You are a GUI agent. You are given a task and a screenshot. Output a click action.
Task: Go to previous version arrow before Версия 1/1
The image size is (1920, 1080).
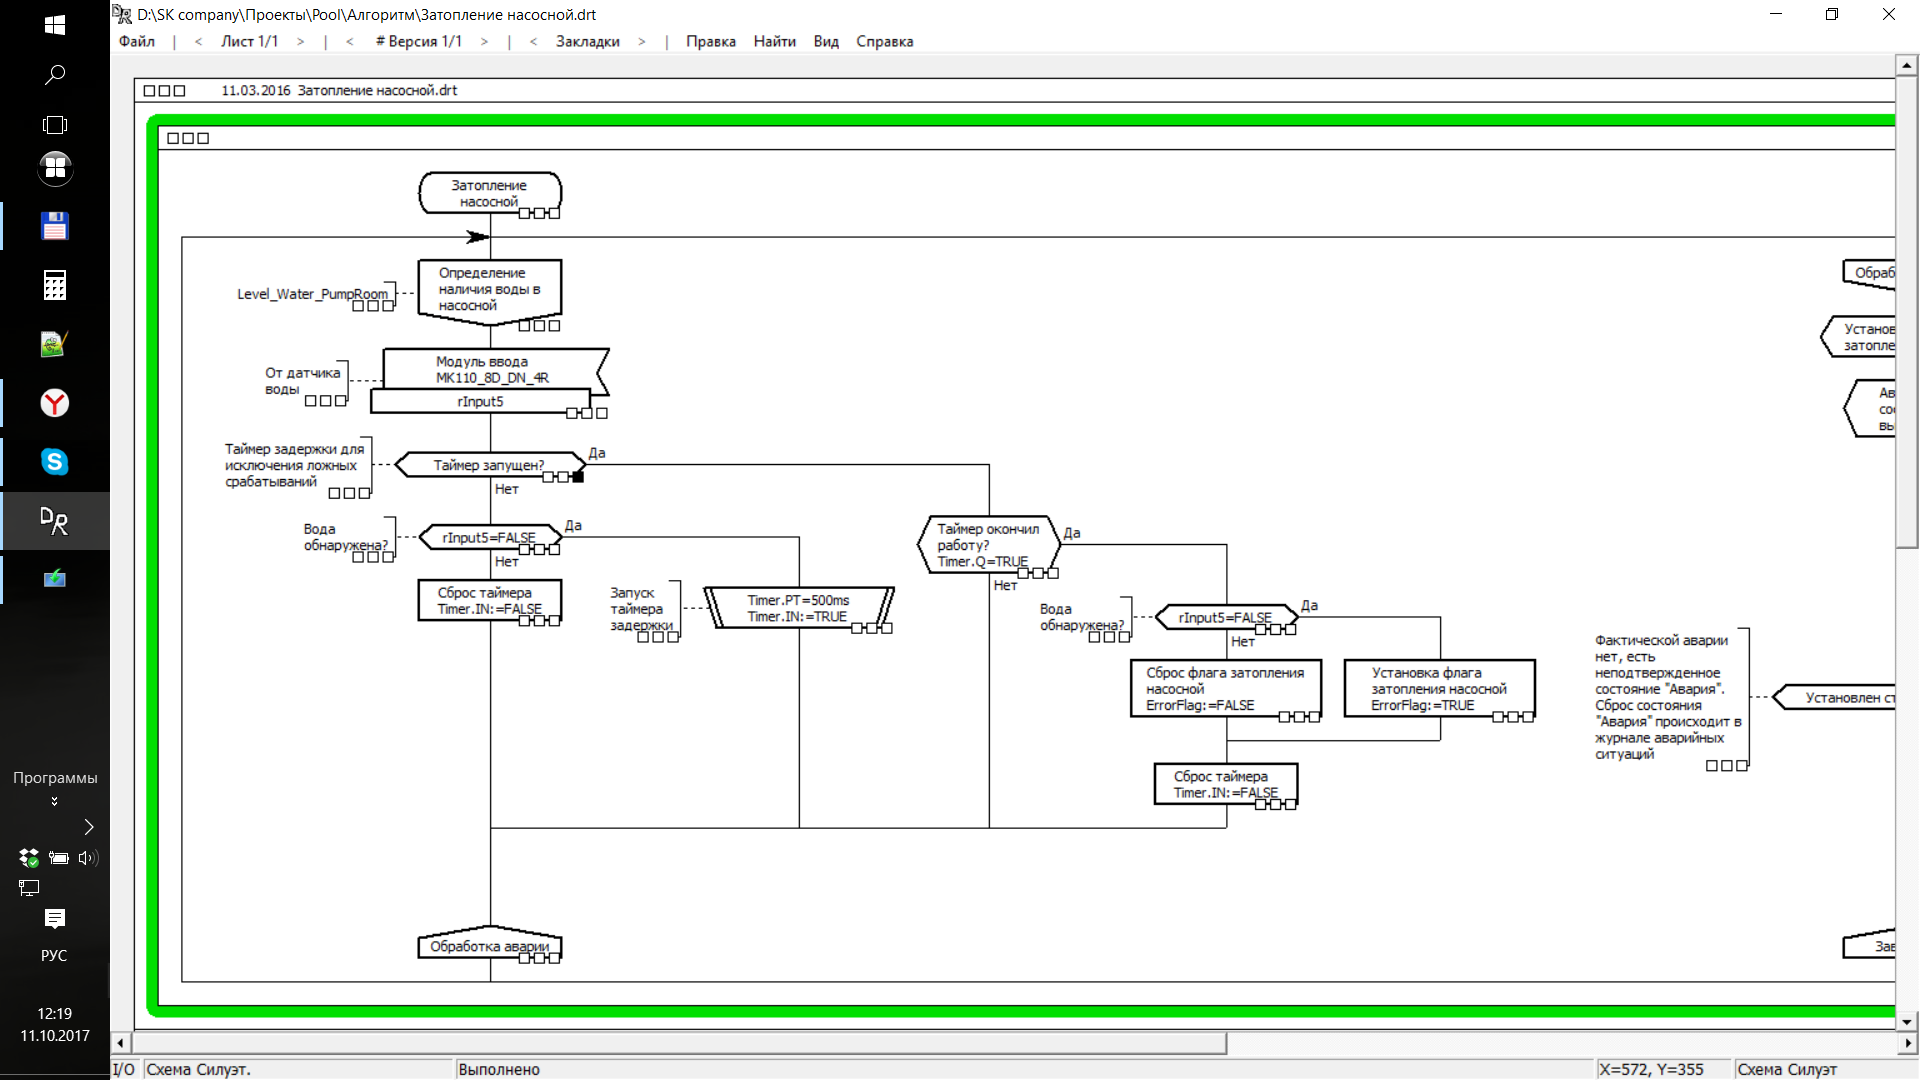(x=349, y=41)
